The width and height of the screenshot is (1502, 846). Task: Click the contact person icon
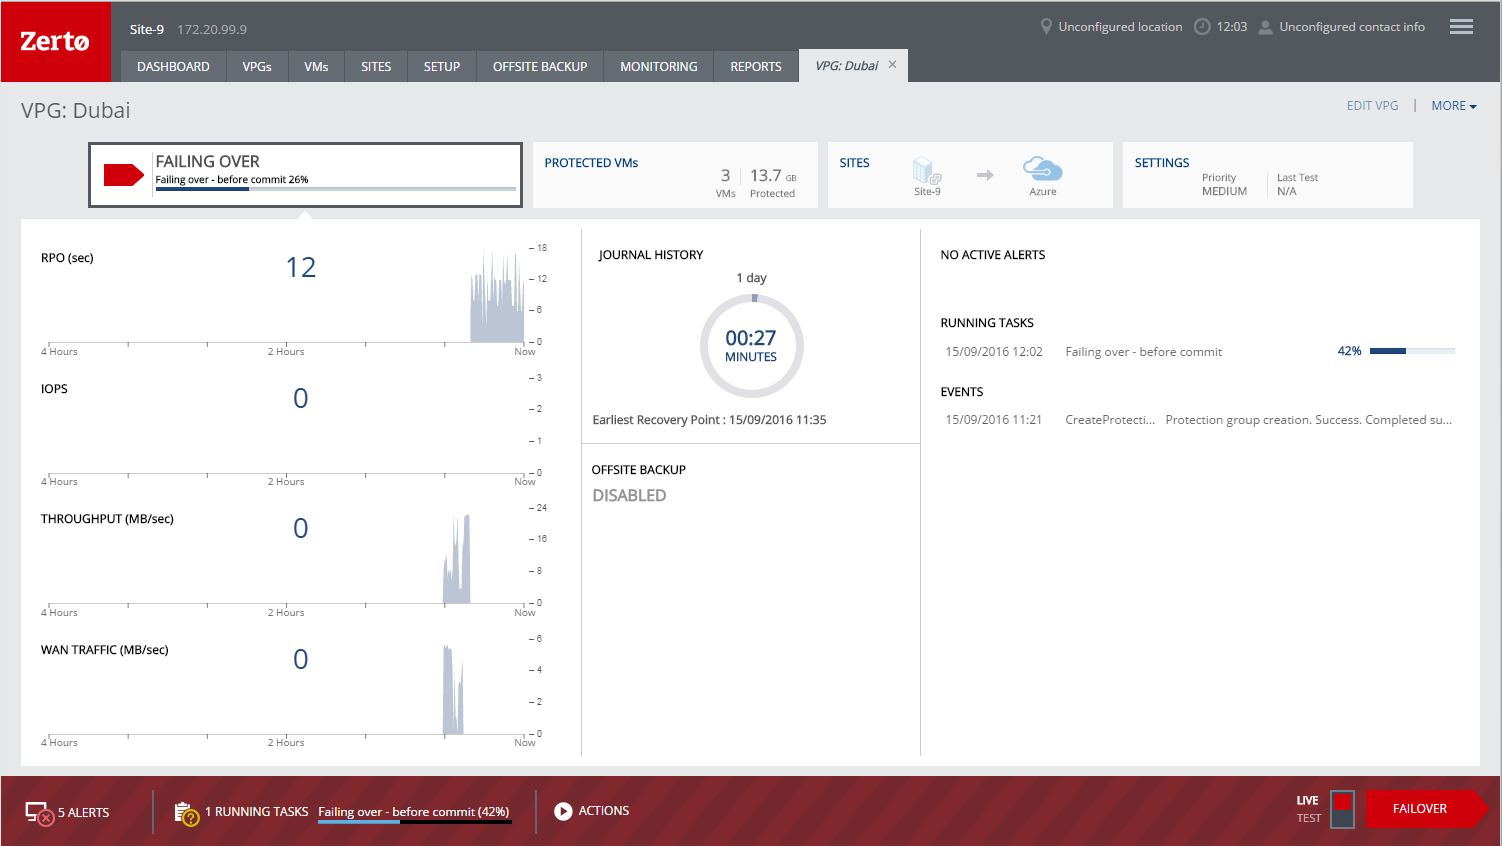pos(1265,27)
